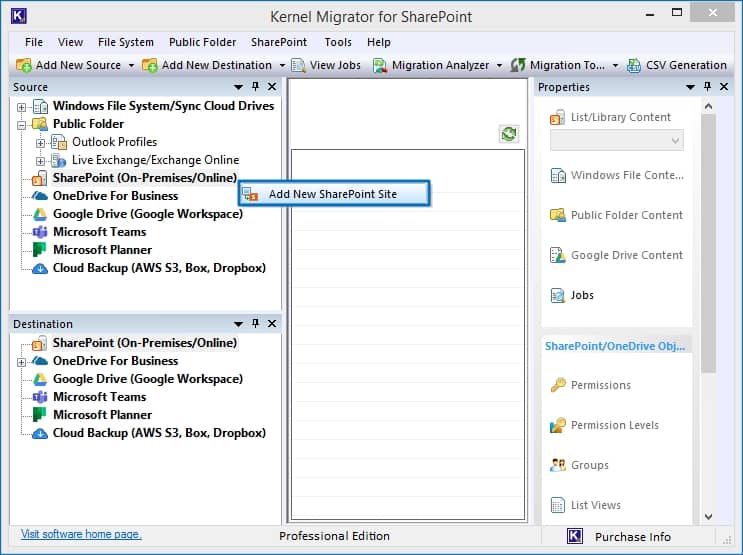The image size is (743, 555).
Task: Open the Add New Destination dropdown arrow
Action: 282,65
